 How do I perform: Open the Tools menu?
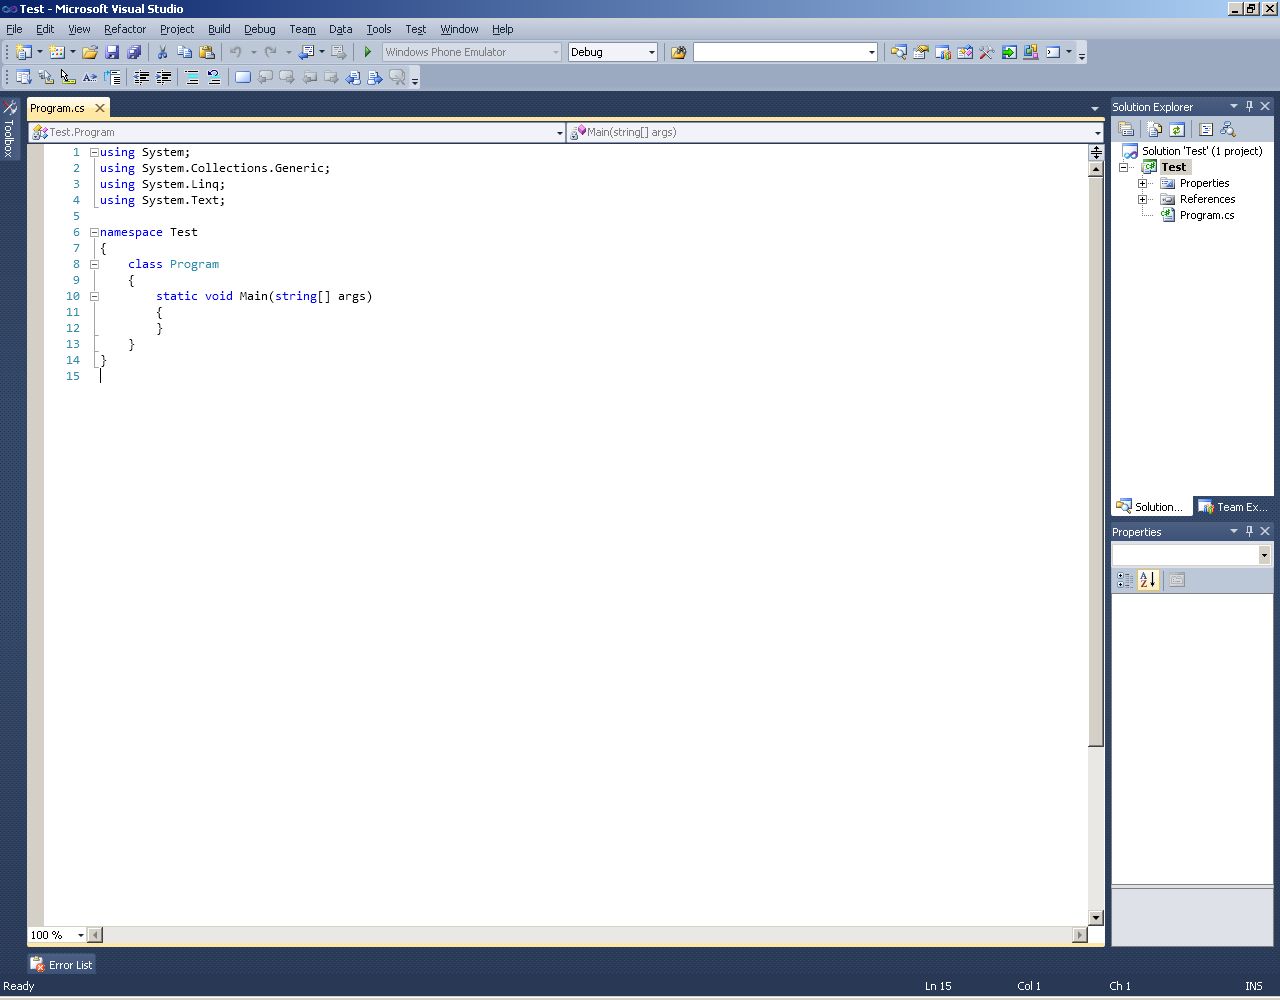(x=378, y=29)
